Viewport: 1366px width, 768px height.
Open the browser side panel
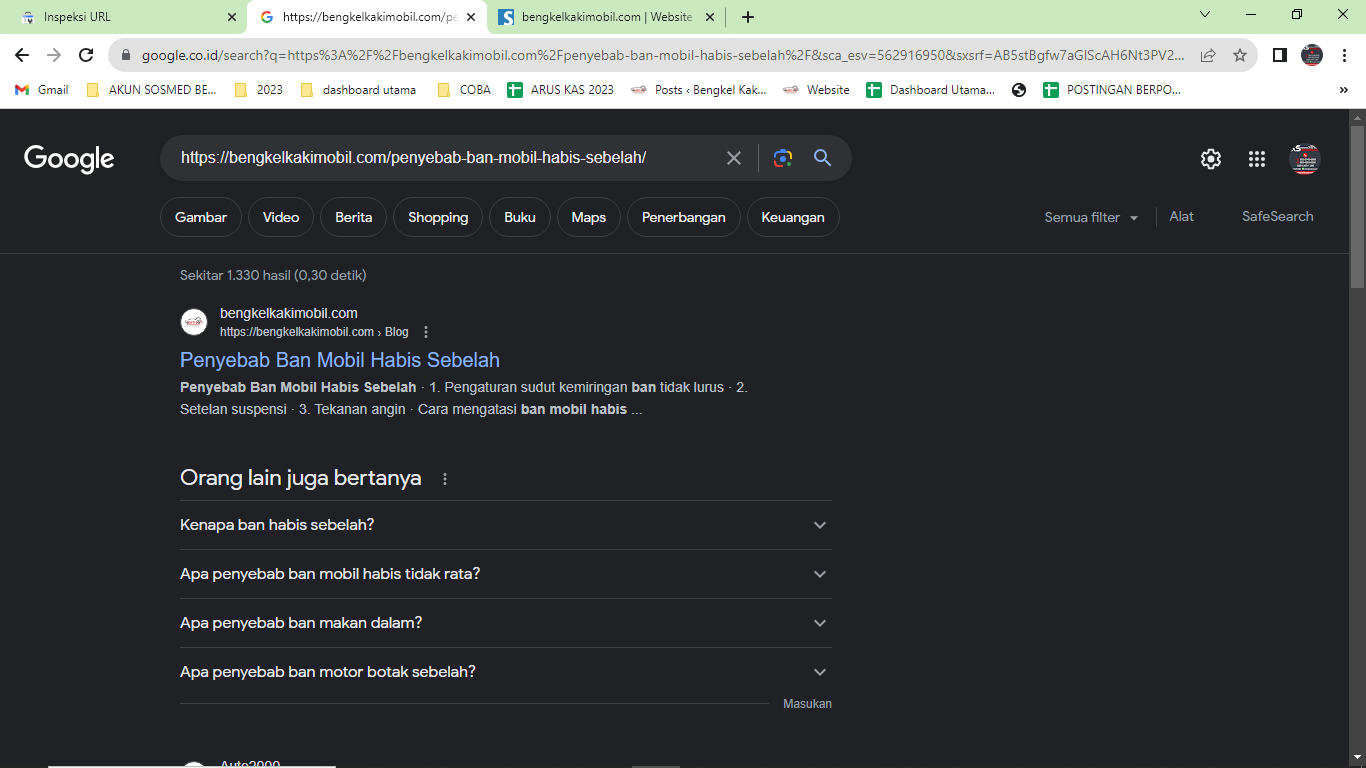[x=1280, y=55]
